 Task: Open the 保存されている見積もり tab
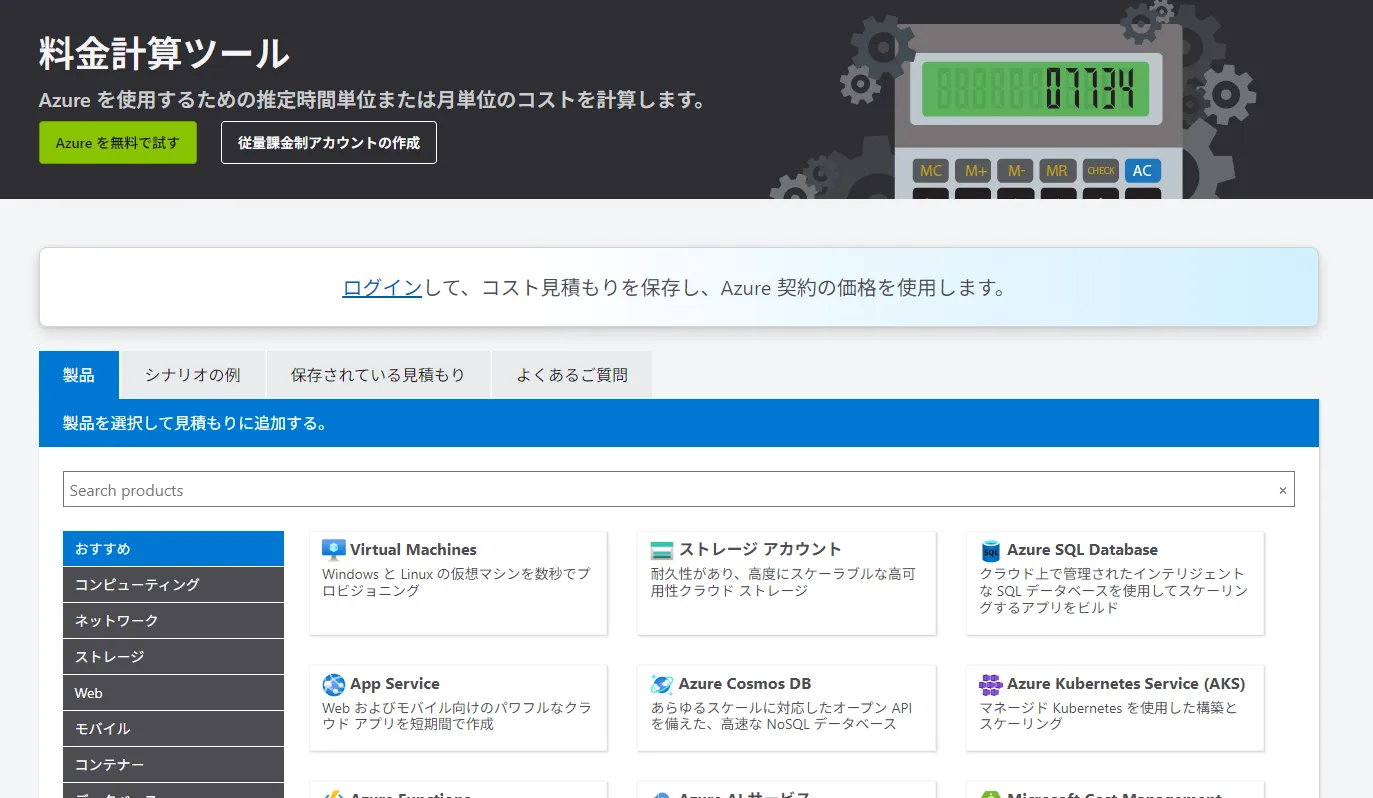pos(378,375)
